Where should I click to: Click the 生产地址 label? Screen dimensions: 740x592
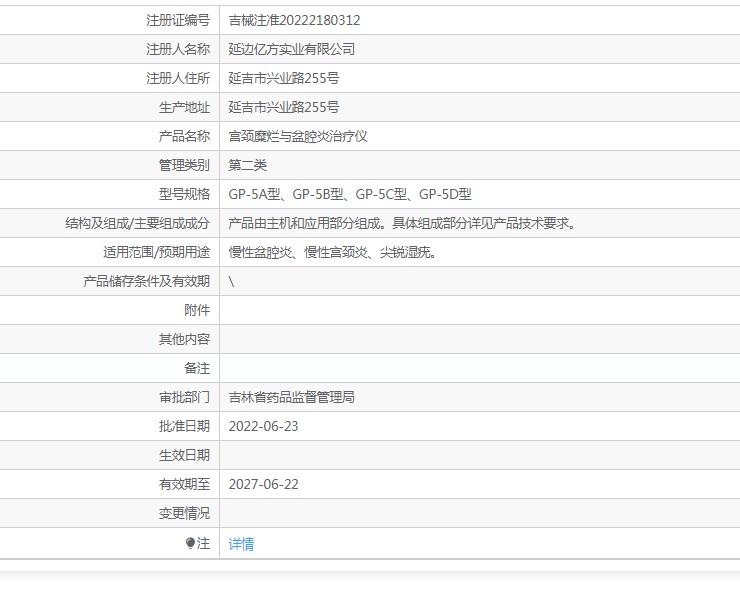click(185, 107)
